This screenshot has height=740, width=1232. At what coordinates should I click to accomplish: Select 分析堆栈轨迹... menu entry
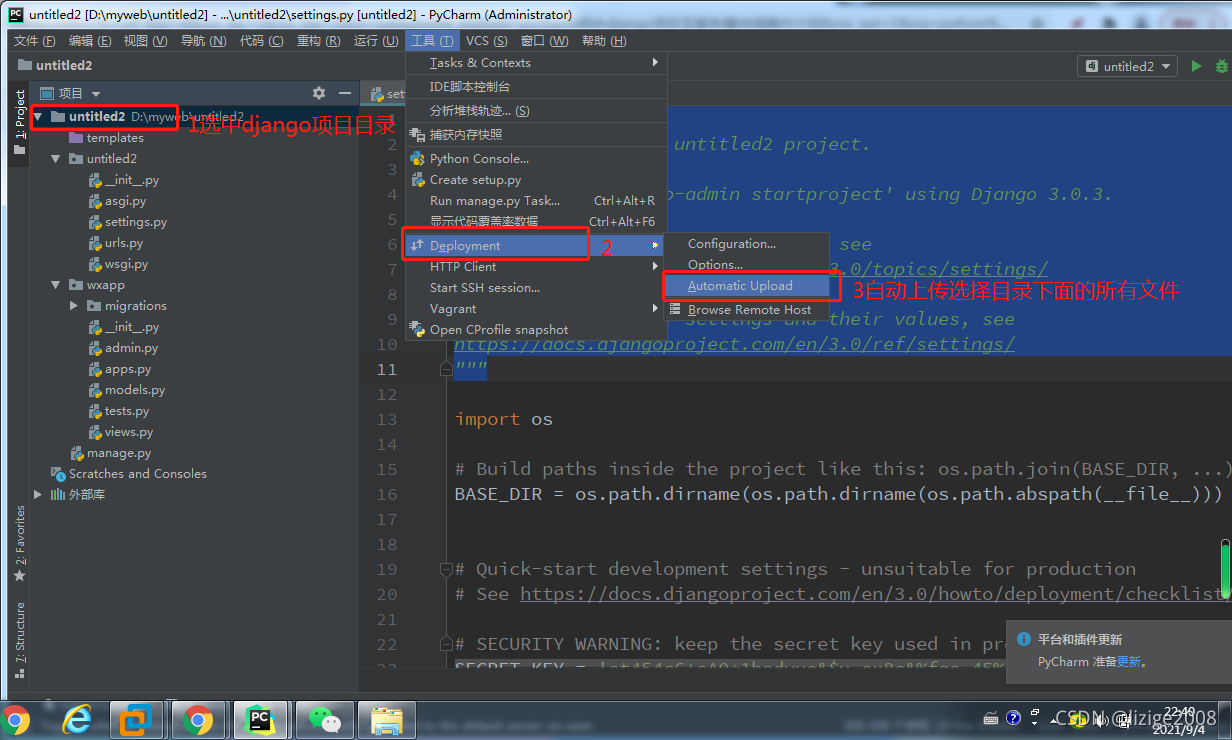click(535, 111)
